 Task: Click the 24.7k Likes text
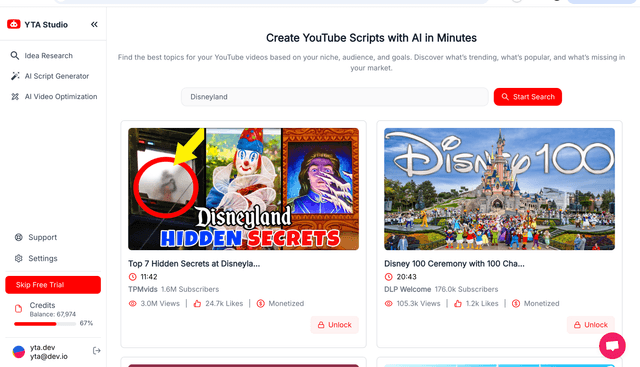point(224,303)
